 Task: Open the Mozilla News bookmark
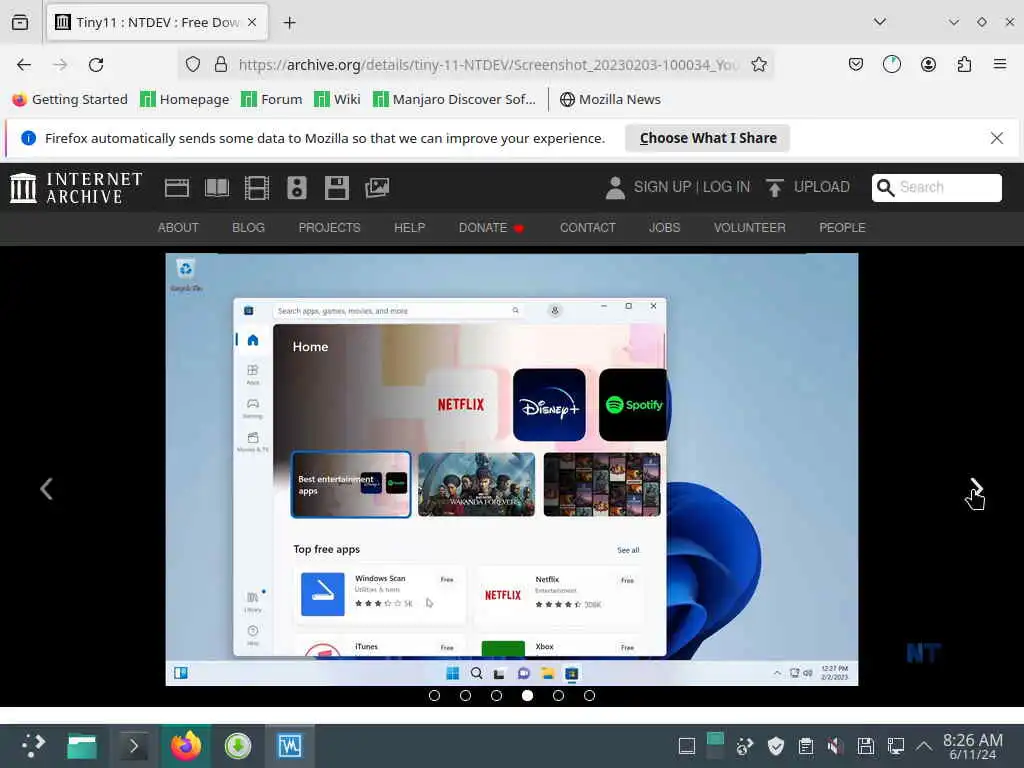pyautogui.click(x=611, y=99)
